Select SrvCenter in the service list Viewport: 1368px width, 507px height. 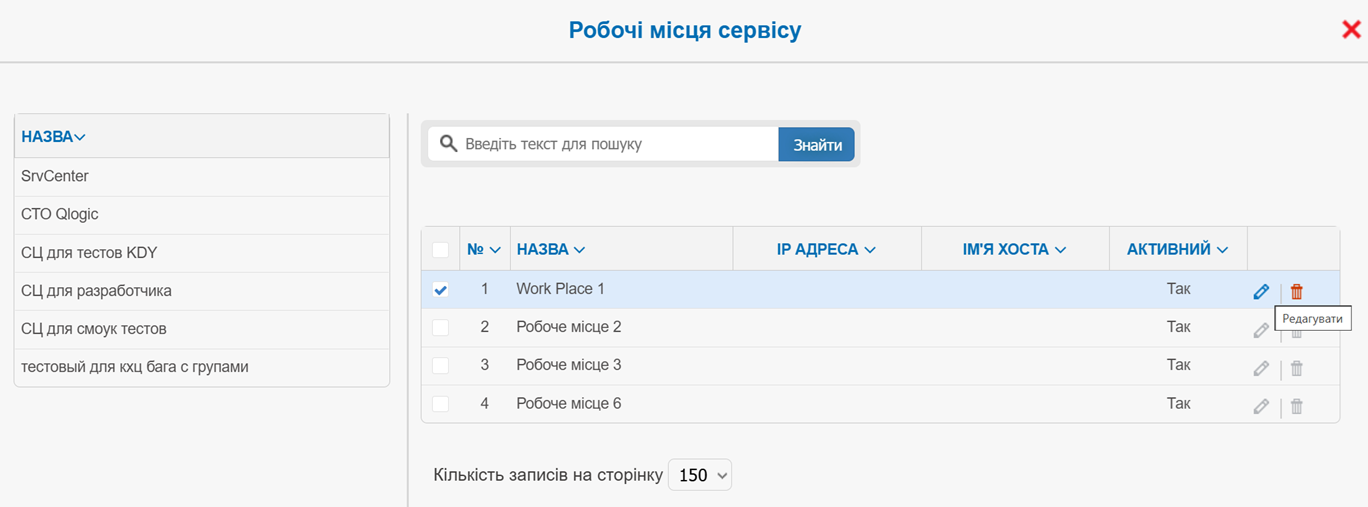point(55,176)
